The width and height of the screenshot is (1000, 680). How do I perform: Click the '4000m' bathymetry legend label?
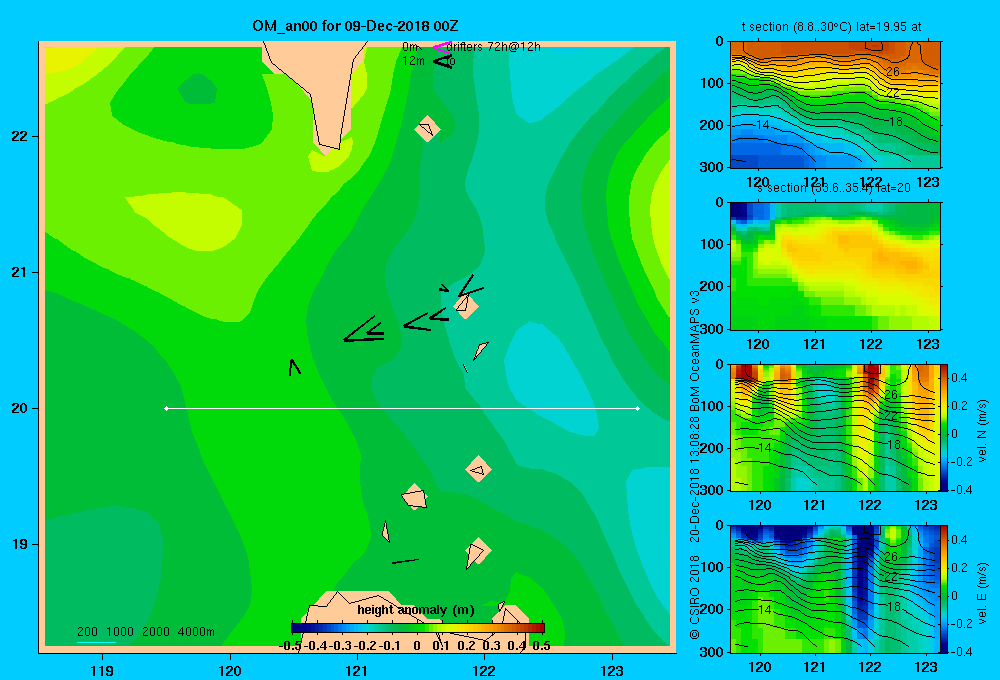(x=196, y=632)
